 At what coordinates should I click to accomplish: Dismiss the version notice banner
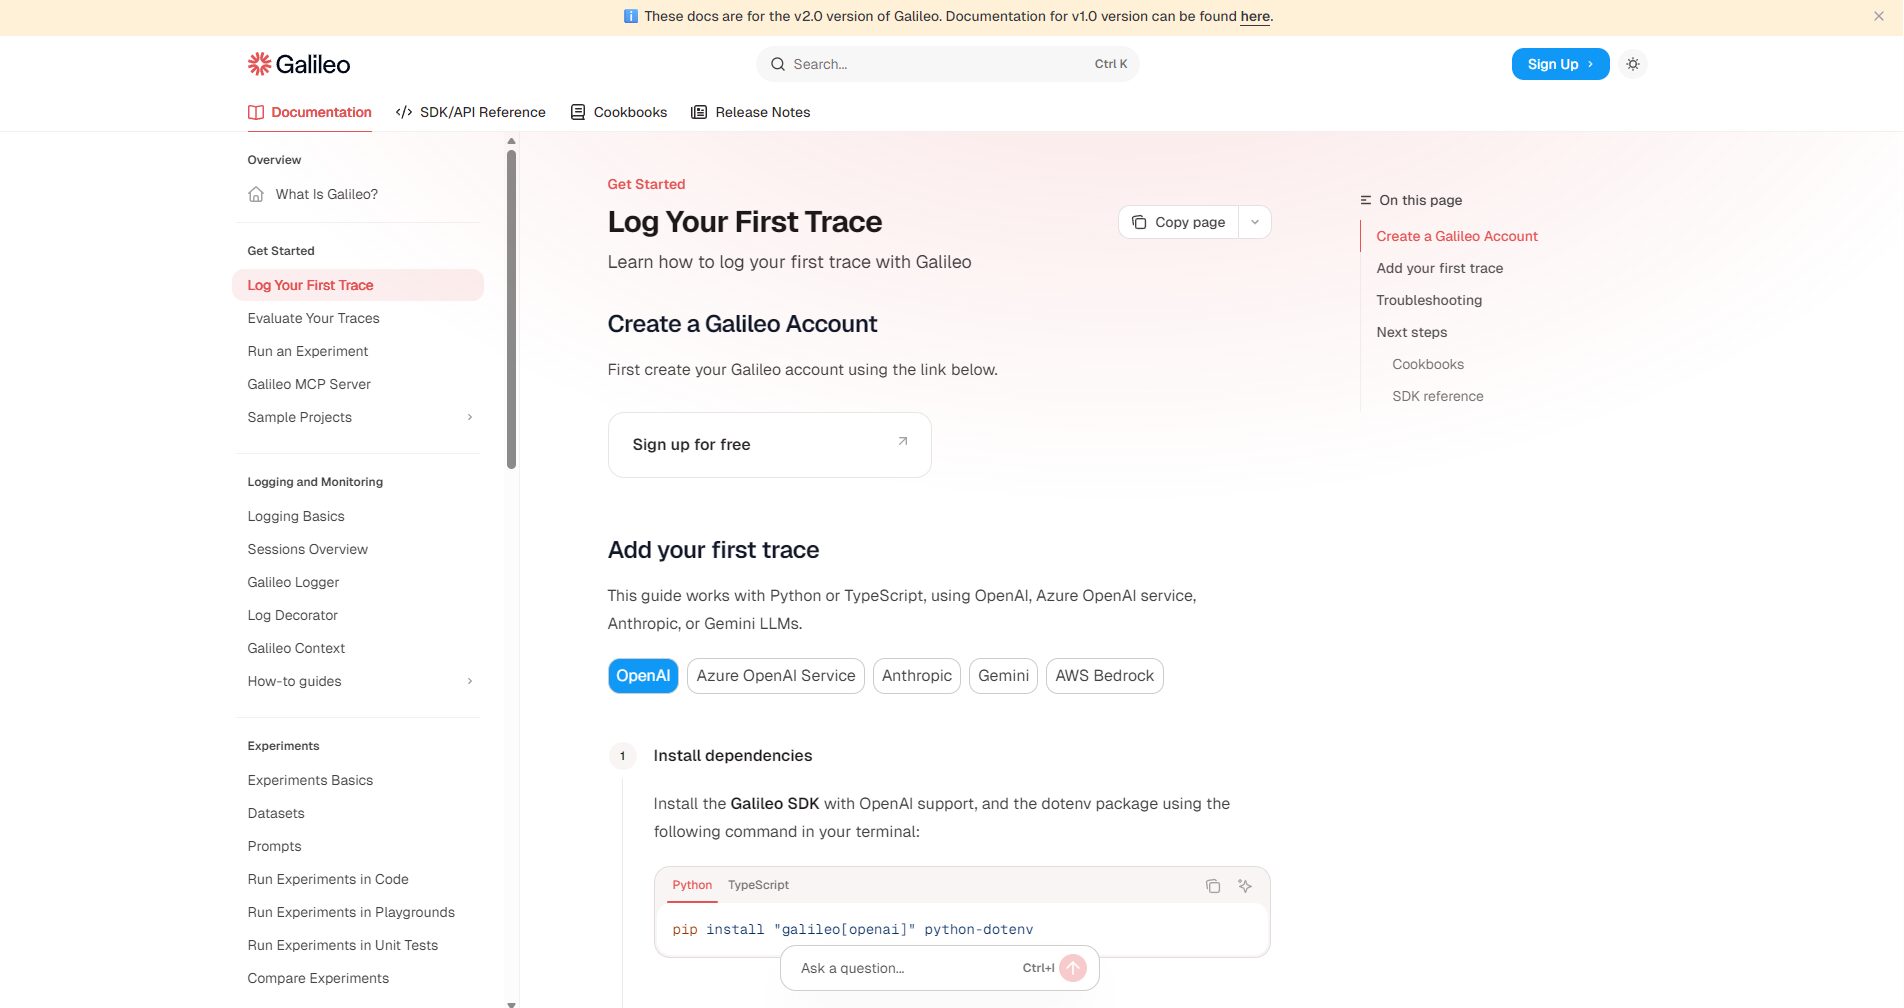coord(1878,16)
